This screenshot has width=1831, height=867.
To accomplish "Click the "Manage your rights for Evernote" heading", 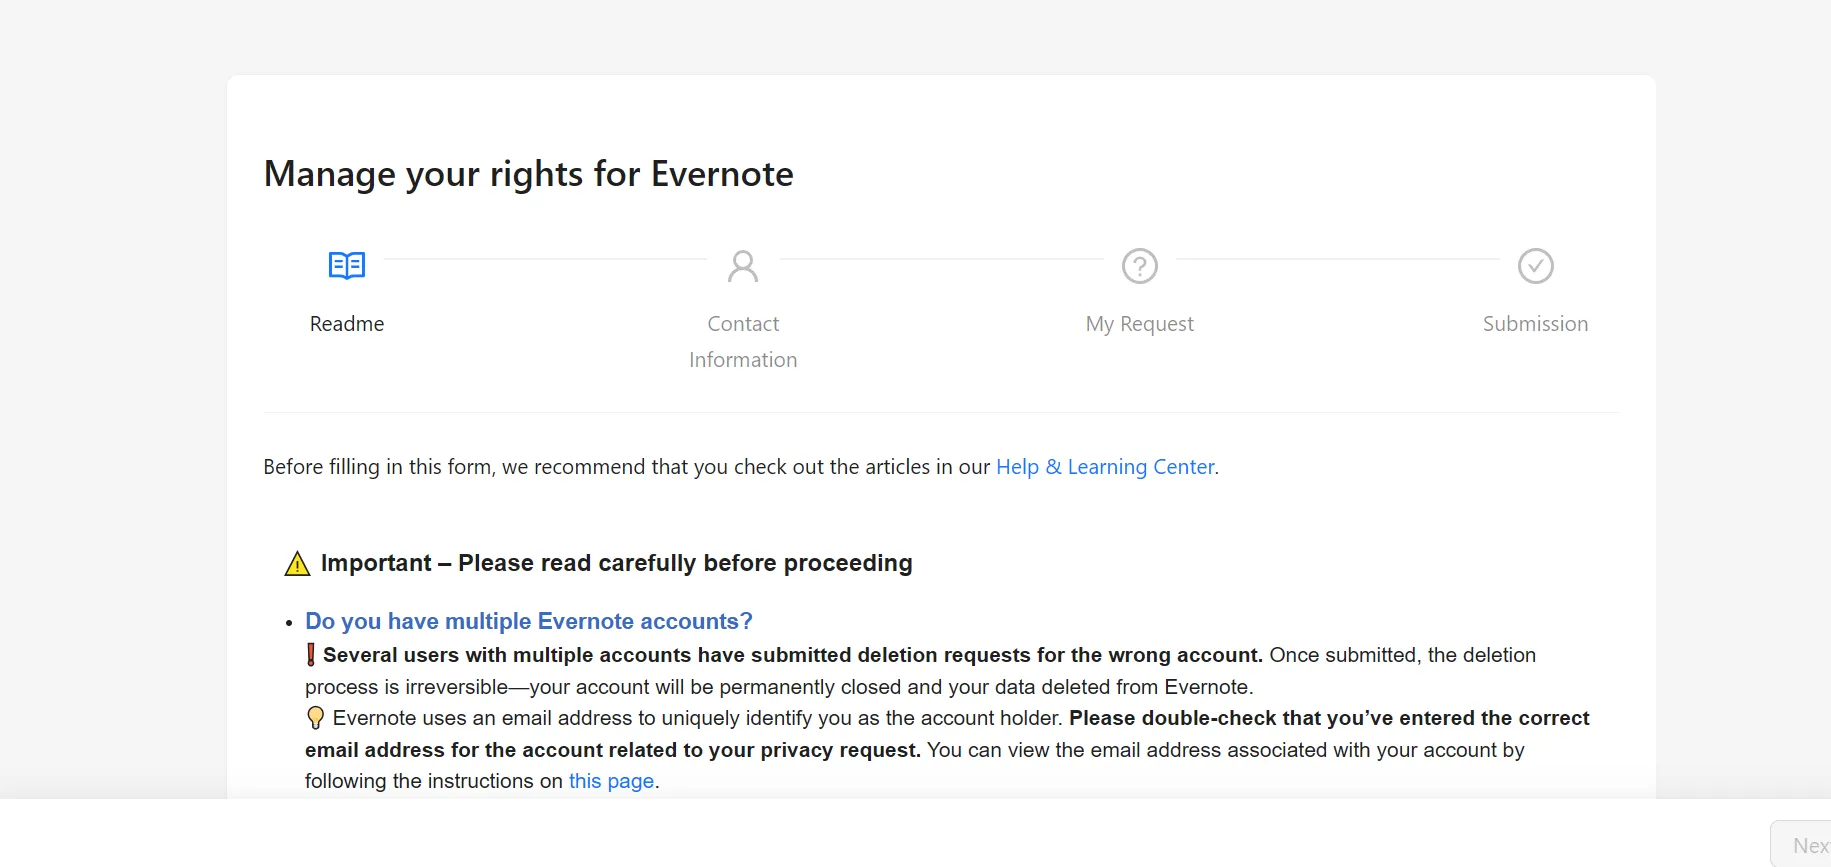I will tap(528, 174).
